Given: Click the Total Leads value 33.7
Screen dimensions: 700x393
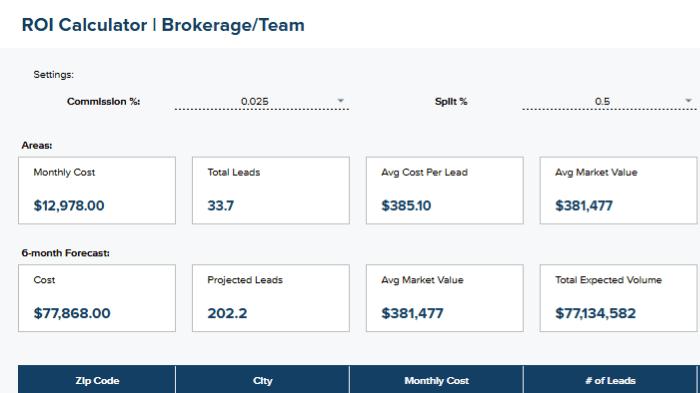Looking at the screenshot, I should (x=221, y=205).
